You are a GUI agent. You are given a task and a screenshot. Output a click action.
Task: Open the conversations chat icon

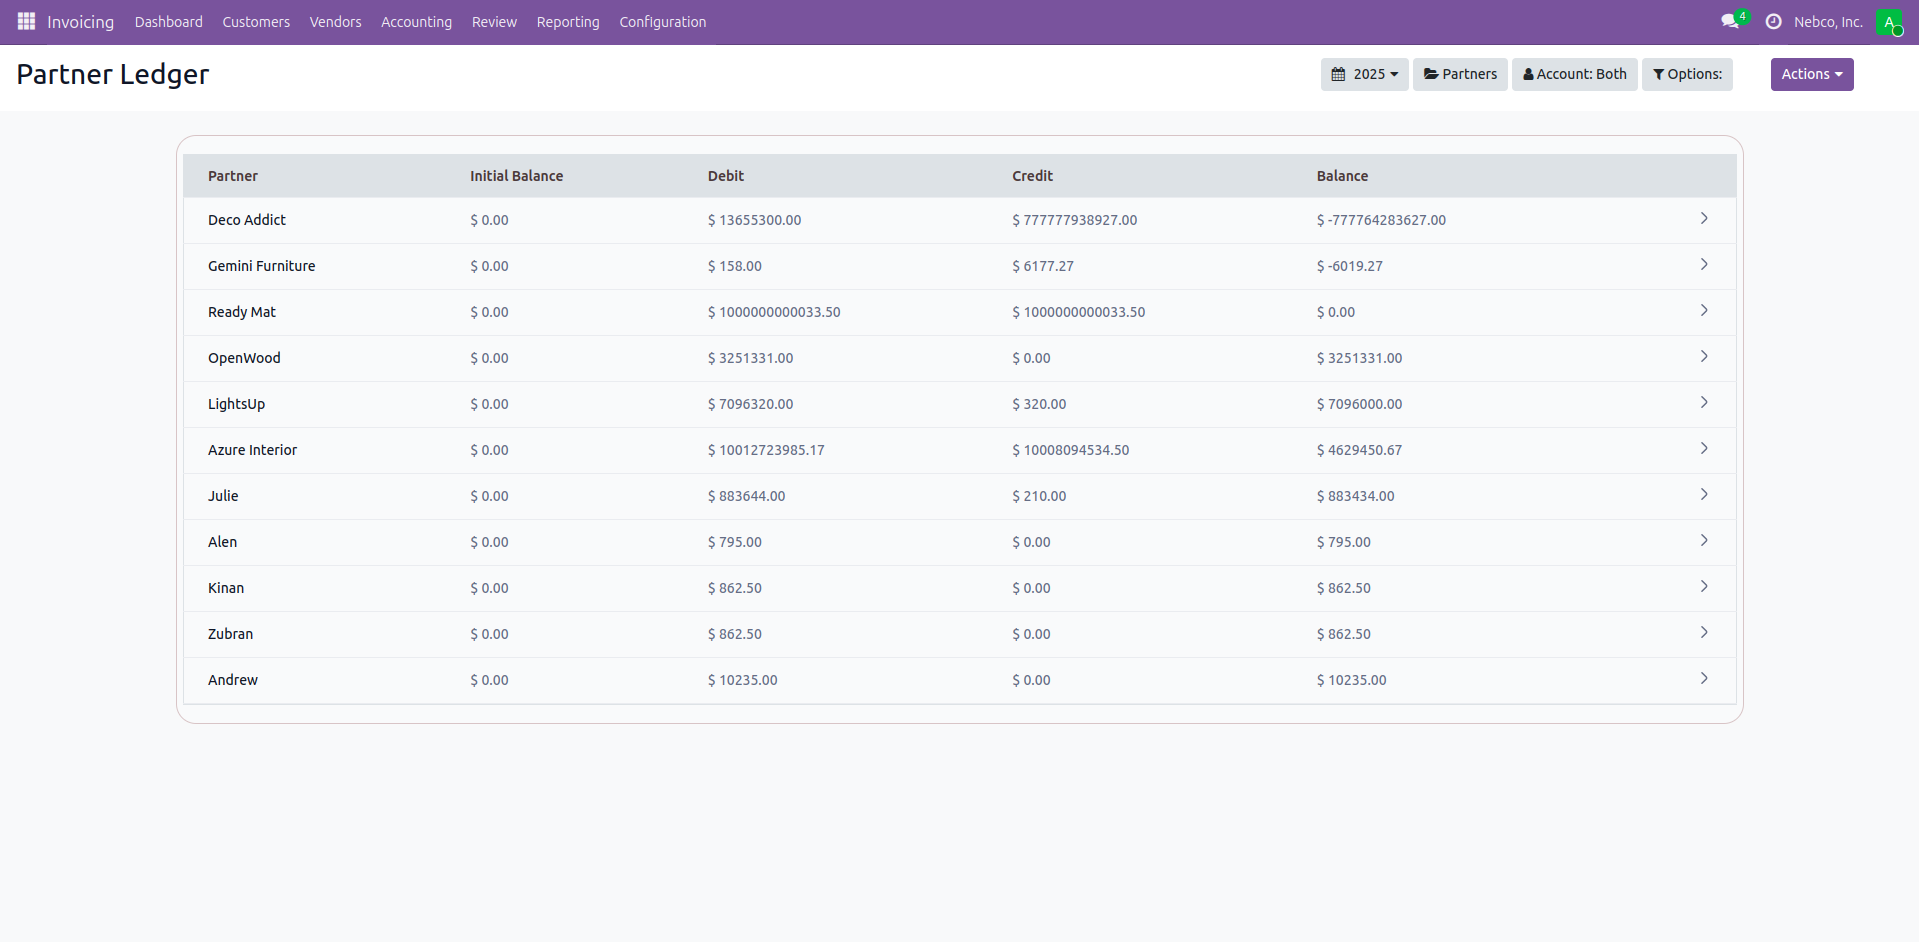1730,21
